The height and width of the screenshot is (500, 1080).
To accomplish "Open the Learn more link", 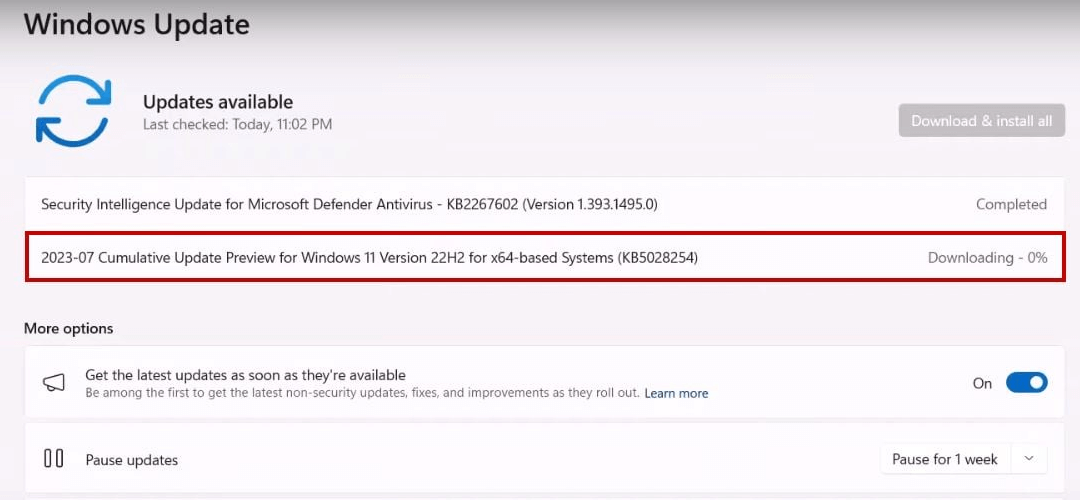I will tap(676, 394).
